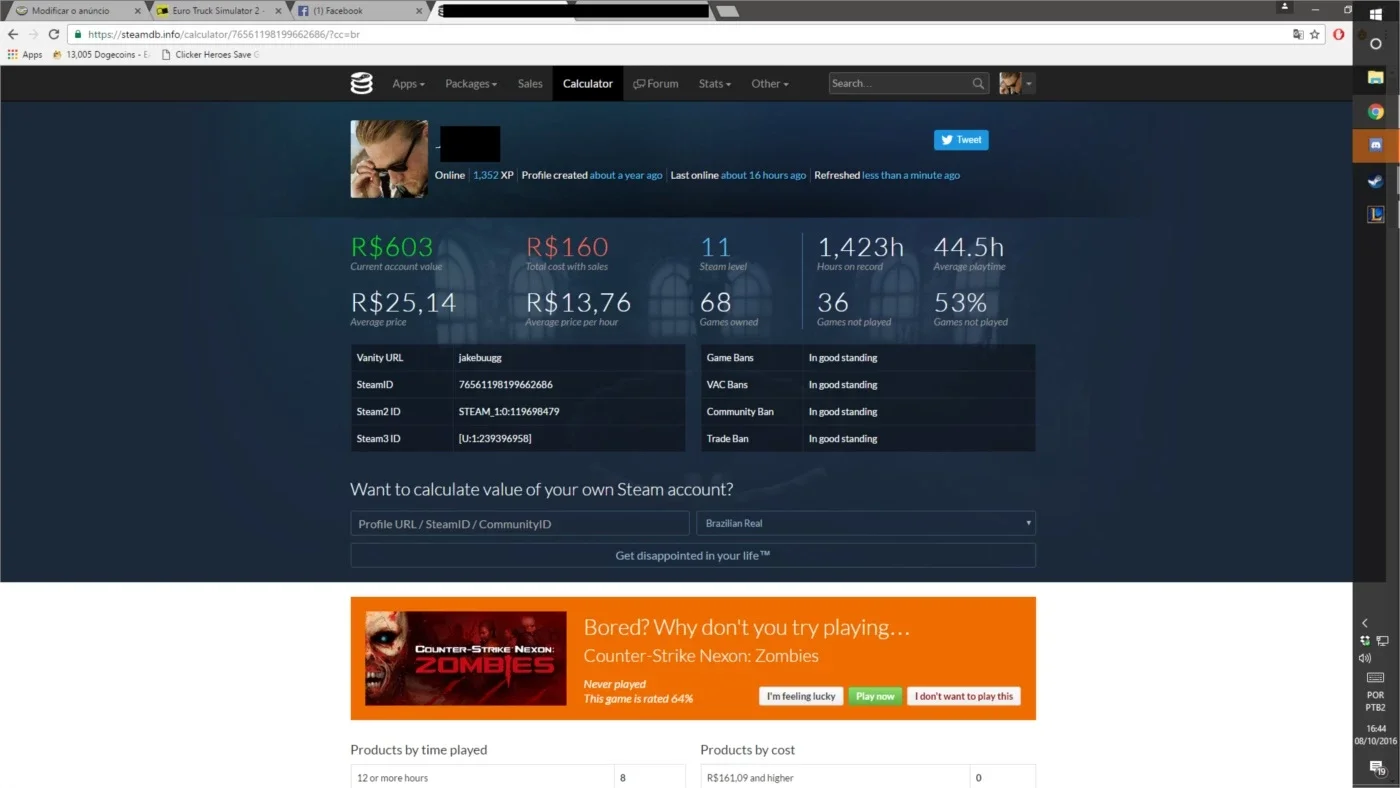Click the Steam3 ID value [U:1:239396958]
This screenshot has width=1400, height=788.
pyautogui.click(x=494, y=439)
